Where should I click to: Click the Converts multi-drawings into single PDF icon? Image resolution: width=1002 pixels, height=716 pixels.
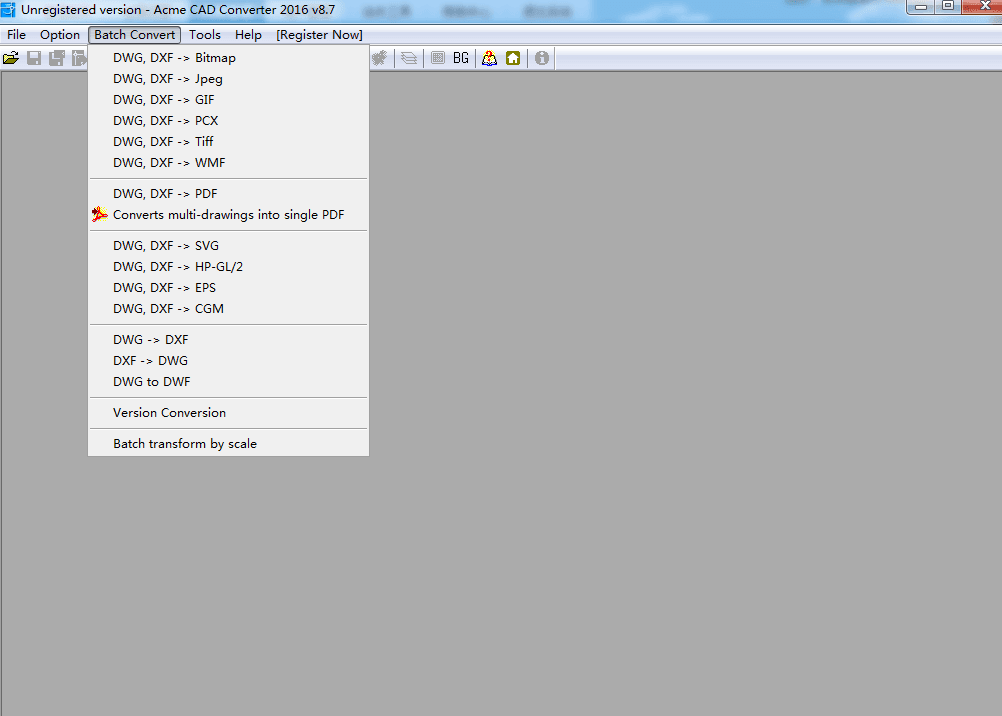tap(98, 214)
